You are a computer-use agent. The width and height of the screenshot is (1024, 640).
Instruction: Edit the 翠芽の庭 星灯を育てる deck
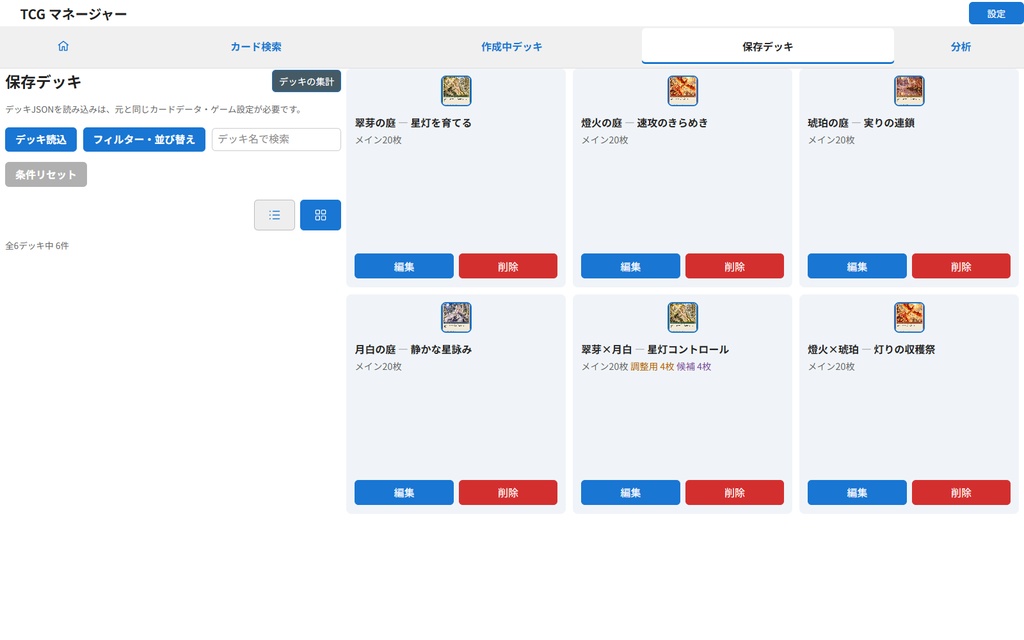click(x=404, y=266)
